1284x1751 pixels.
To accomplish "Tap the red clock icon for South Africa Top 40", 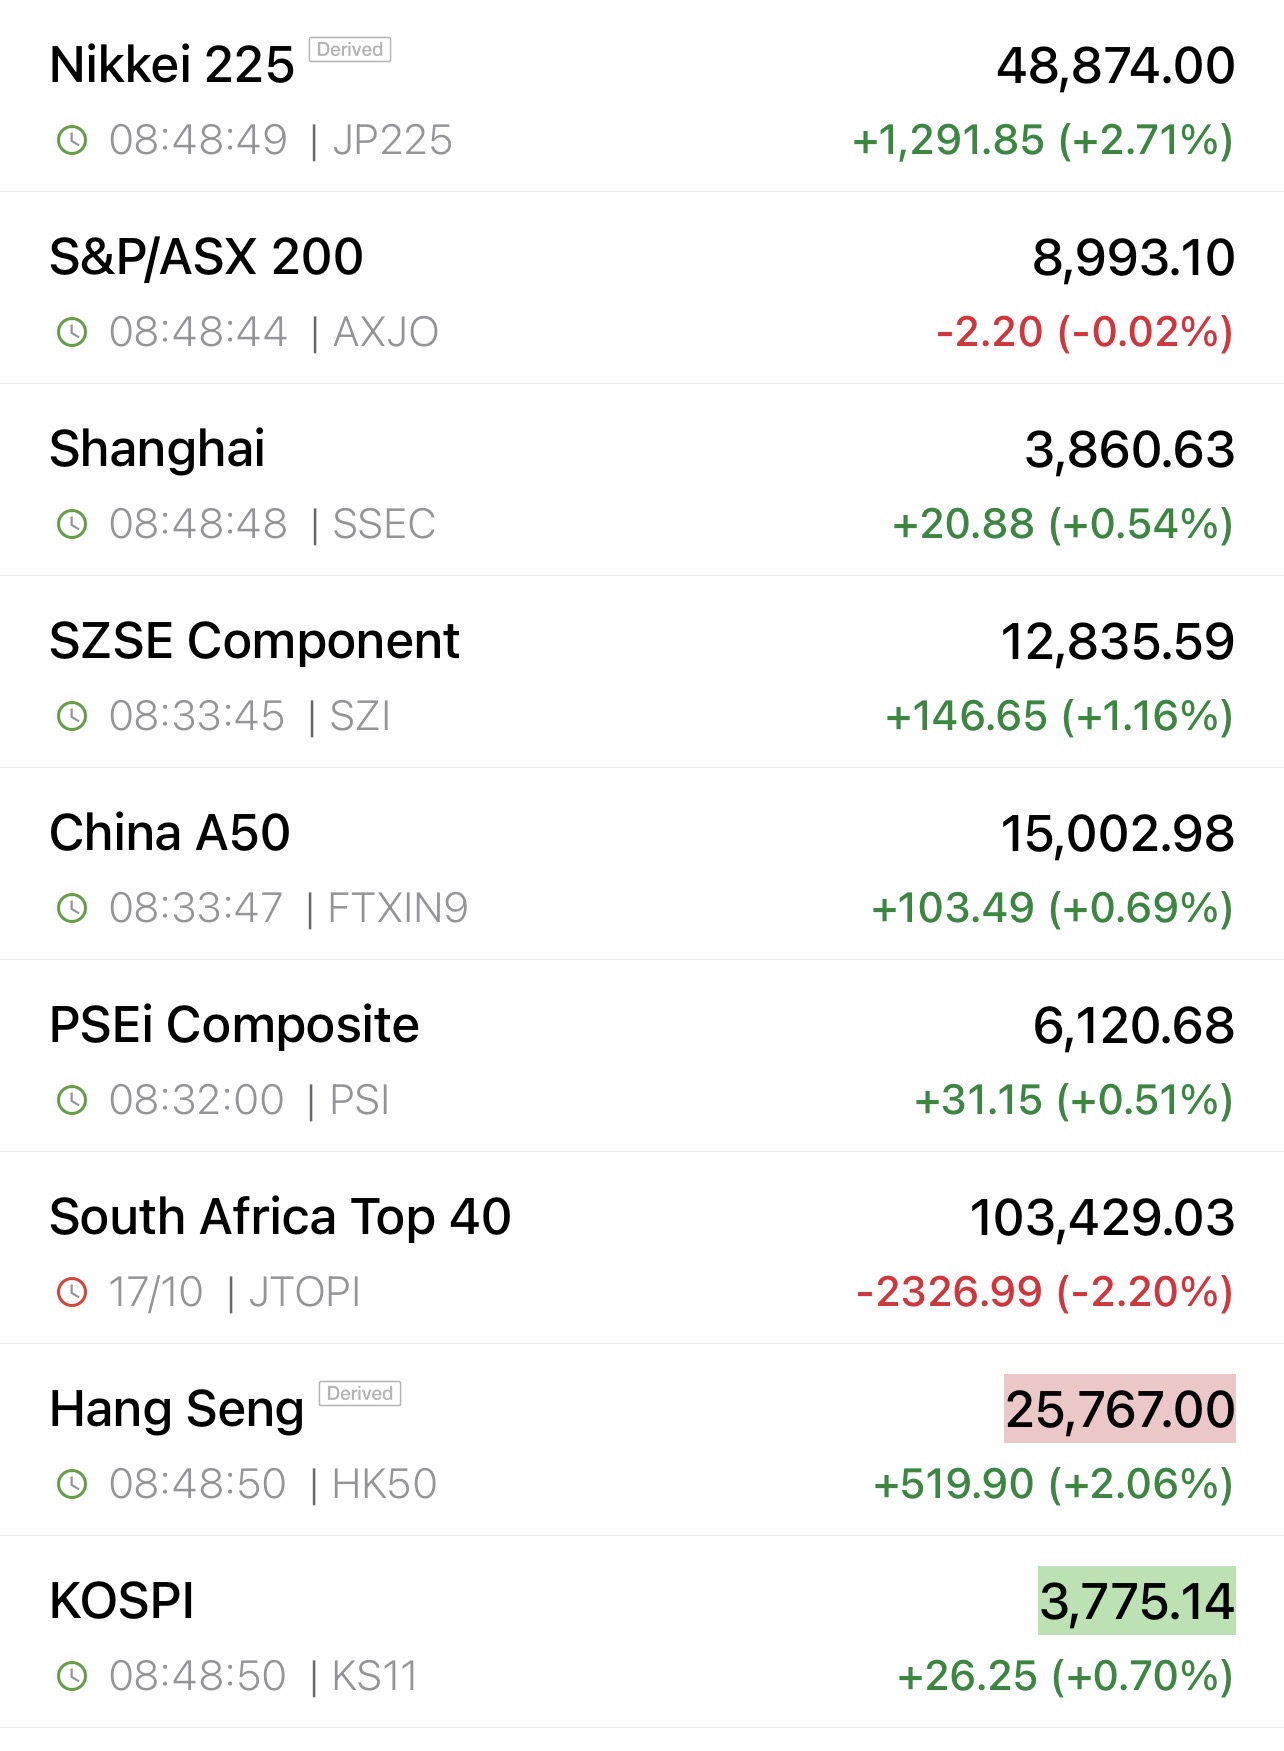I will [x=72, y=1293].
